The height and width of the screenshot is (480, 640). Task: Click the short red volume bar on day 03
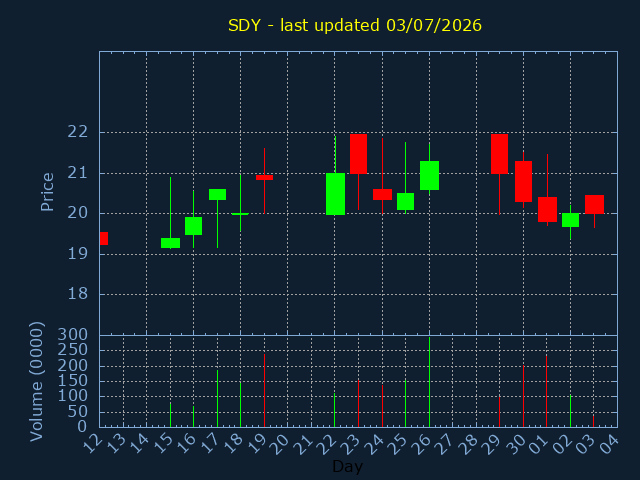tap(593, 421)
